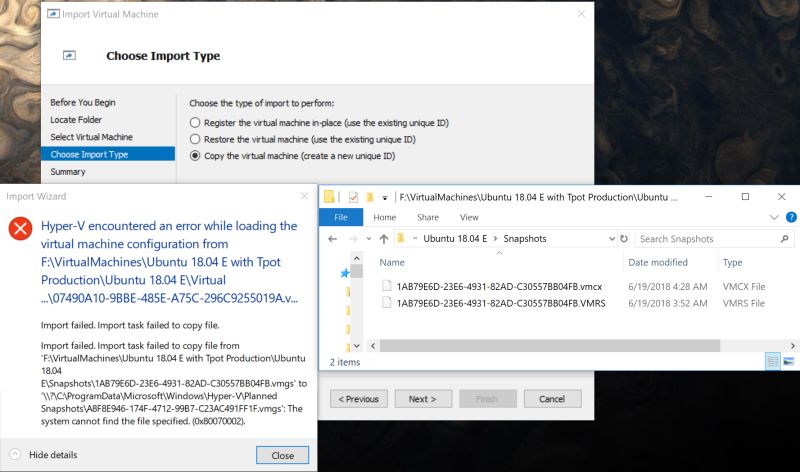Go to Select Virtual Machine step
The height and width of the screenshot is (472, 800).
(x=91, y=137)
